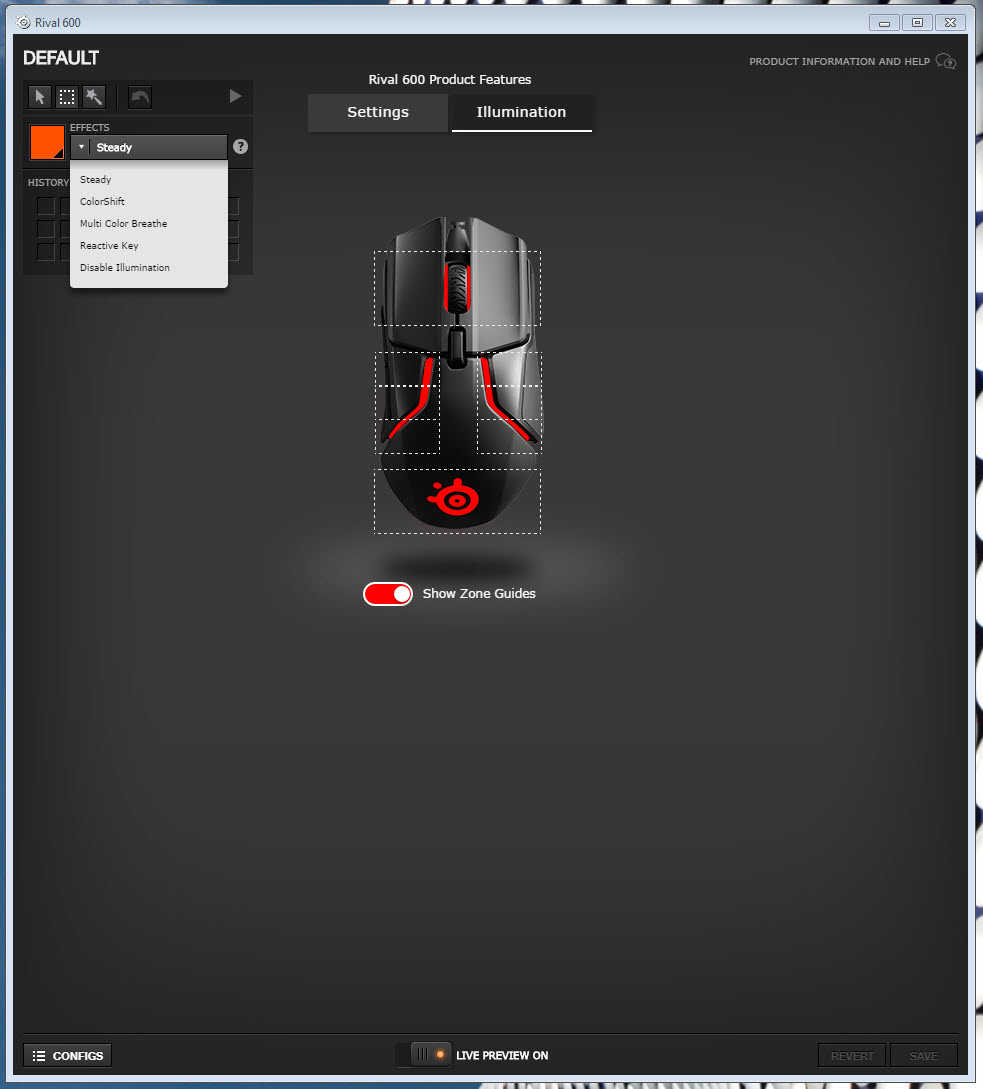Choose the marquee selection tool

coord(67,97)
